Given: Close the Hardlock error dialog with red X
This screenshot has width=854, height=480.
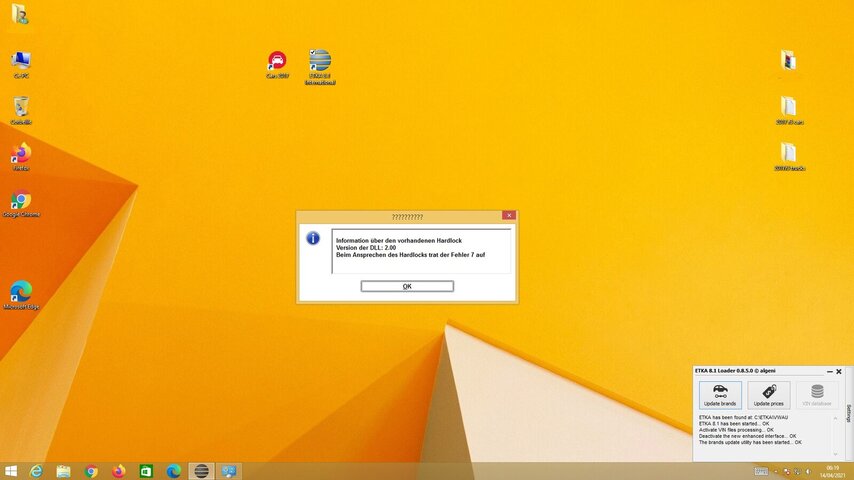Looking at the screenshot, I should [509, 215].
